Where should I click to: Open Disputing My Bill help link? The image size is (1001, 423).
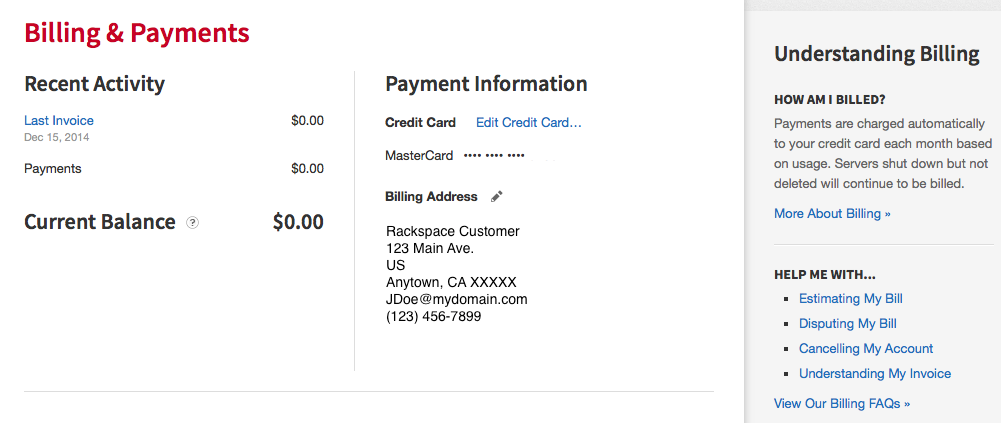tap(848, 323)
